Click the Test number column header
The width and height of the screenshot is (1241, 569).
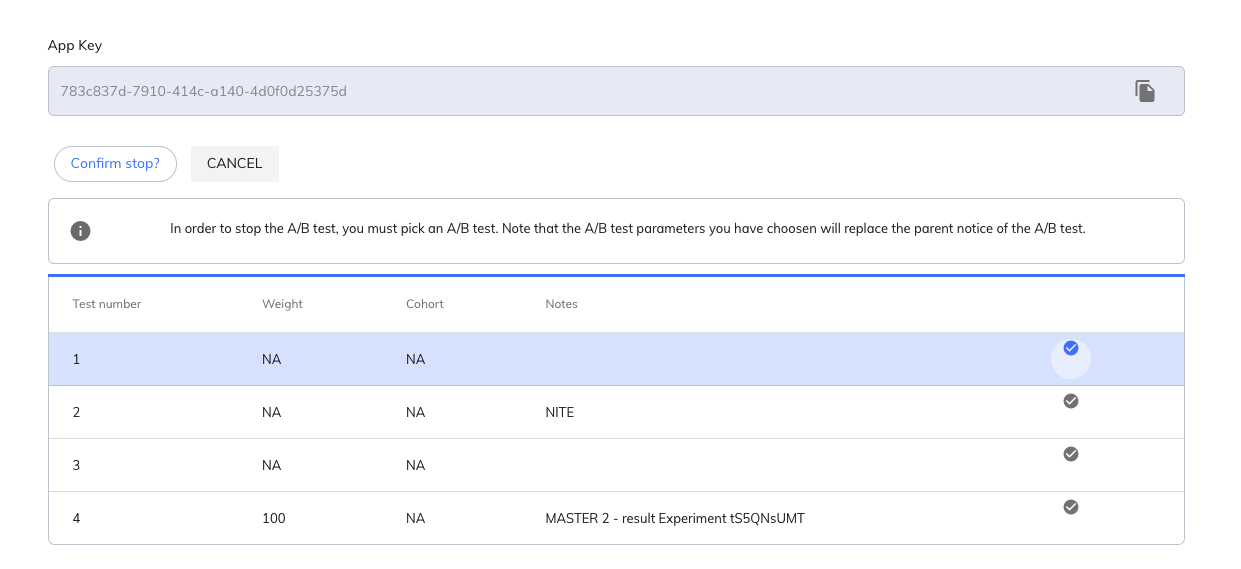[107, 304]
